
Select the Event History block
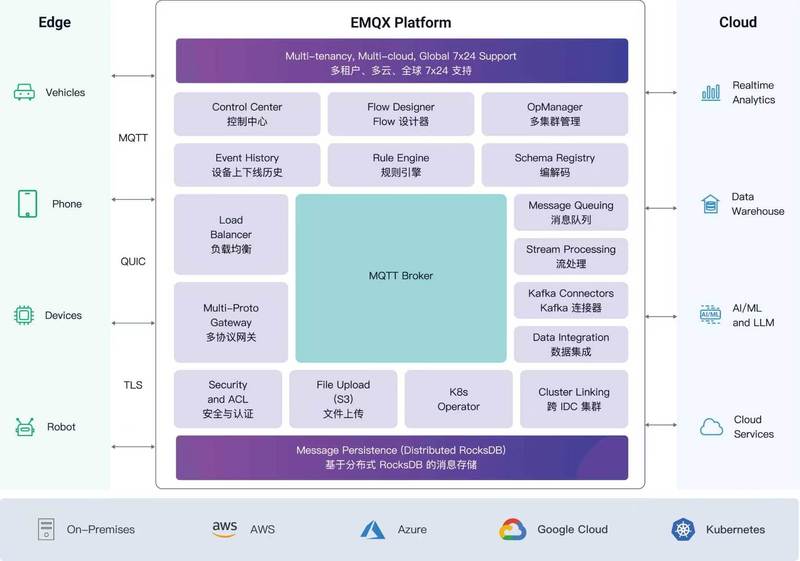(x=247, y=165)
